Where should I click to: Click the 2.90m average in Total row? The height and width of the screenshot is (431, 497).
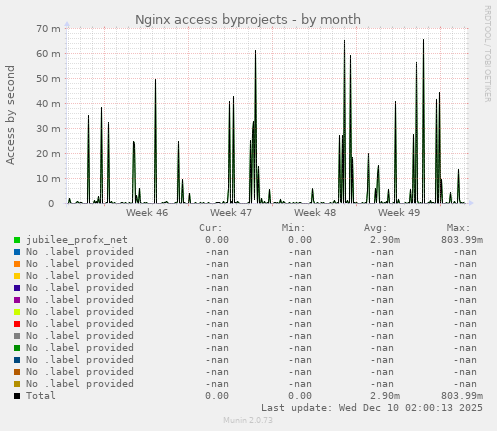(x=385, y=396)
